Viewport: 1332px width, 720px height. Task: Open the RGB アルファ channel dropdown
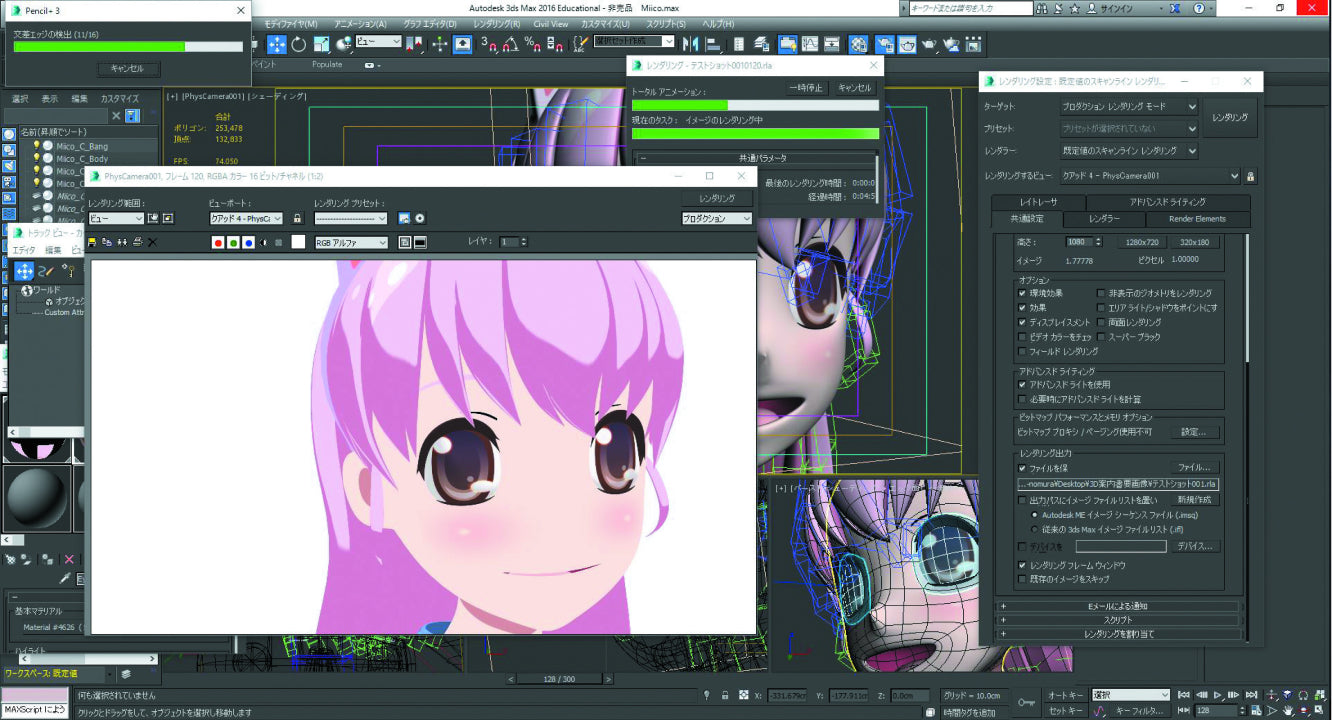350,242
